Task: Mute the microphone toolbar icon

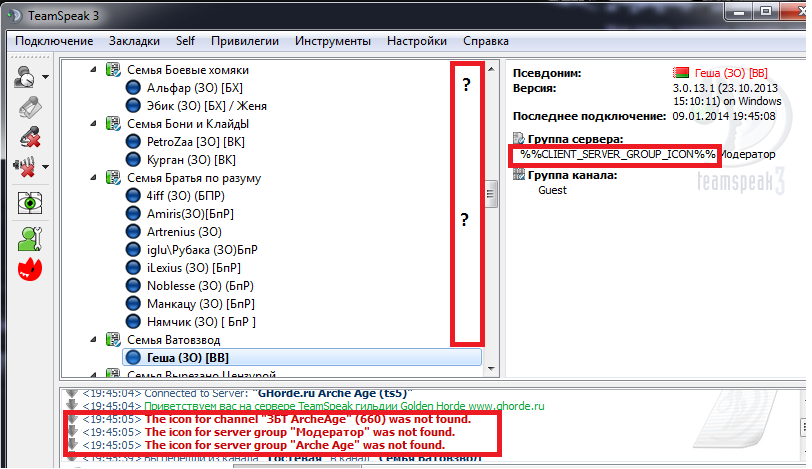Action: (30, 137)
